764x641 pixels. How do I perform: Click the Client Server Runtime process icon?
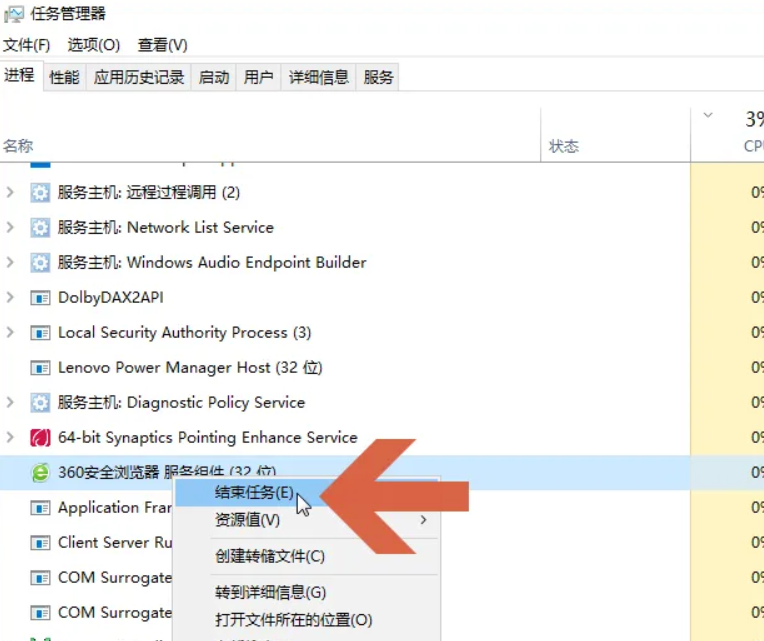click(40, 543)
